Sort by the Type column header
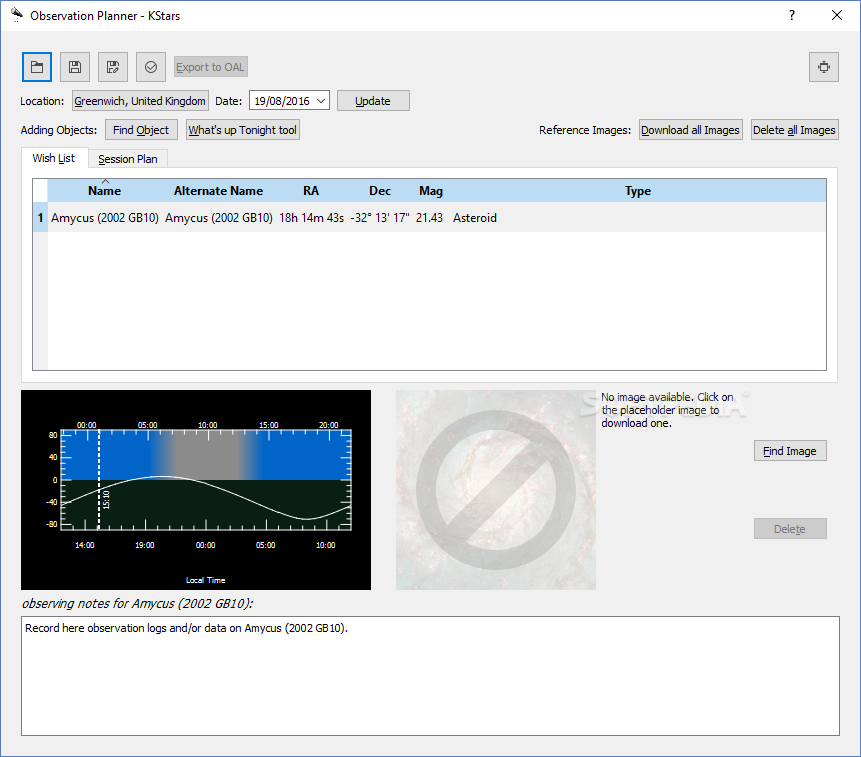Viewport: 861px width, 757px height. pos(638,190)
